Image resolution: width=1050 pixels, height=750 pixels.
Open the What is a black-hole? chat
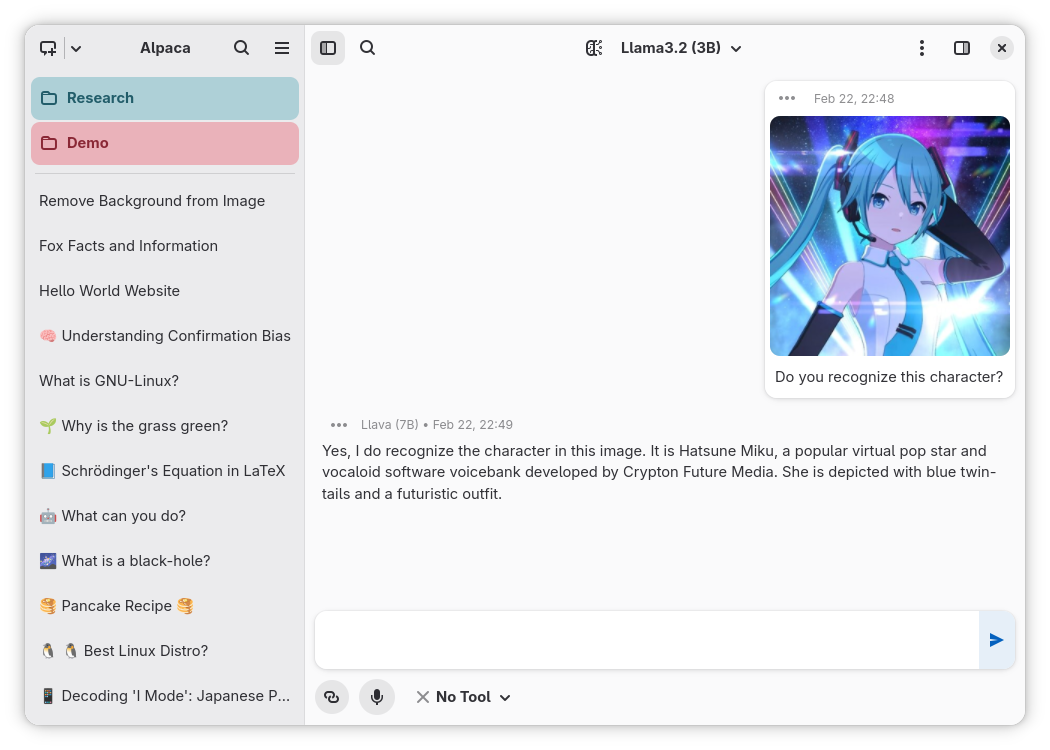point(165,560)
